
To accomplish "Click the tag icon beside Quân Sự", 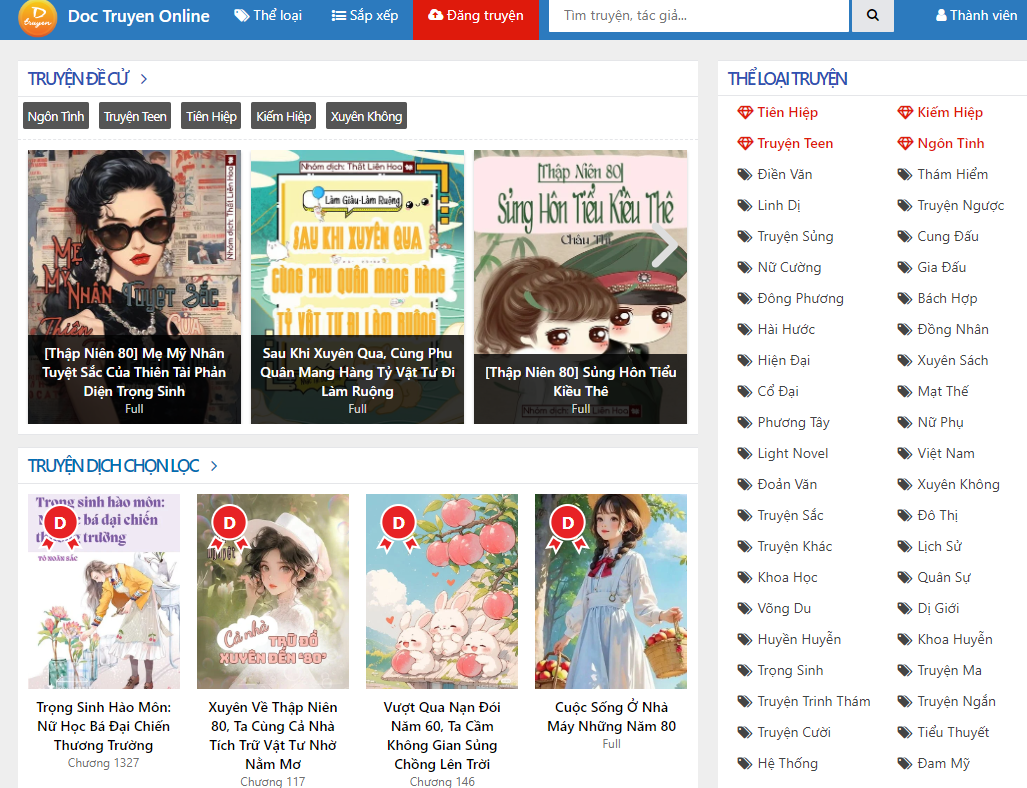I will [x=905, y=578].
